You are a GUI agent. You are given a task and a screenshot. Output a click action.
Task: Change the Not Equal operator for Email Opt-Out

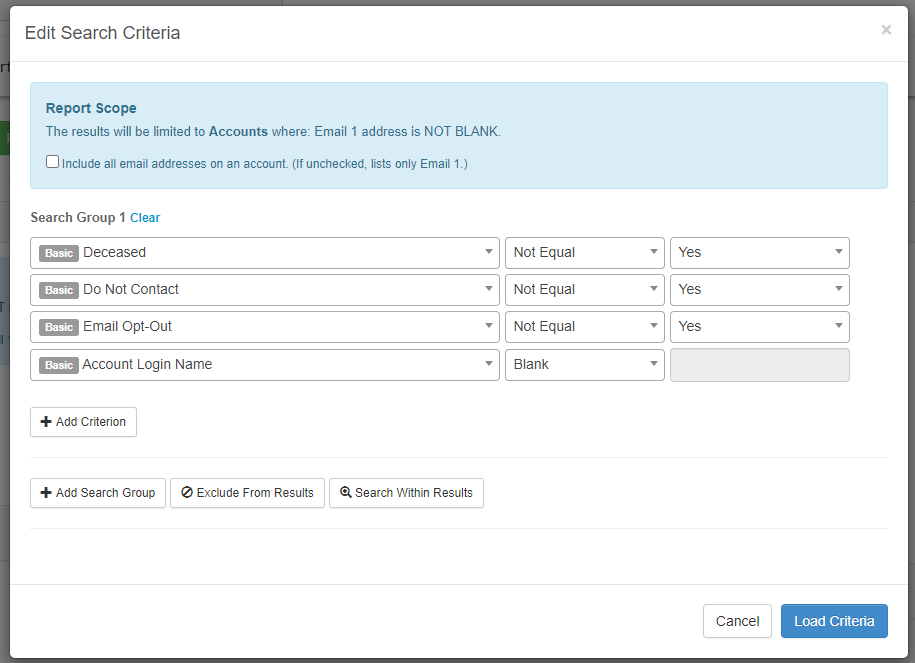[585, 327]
